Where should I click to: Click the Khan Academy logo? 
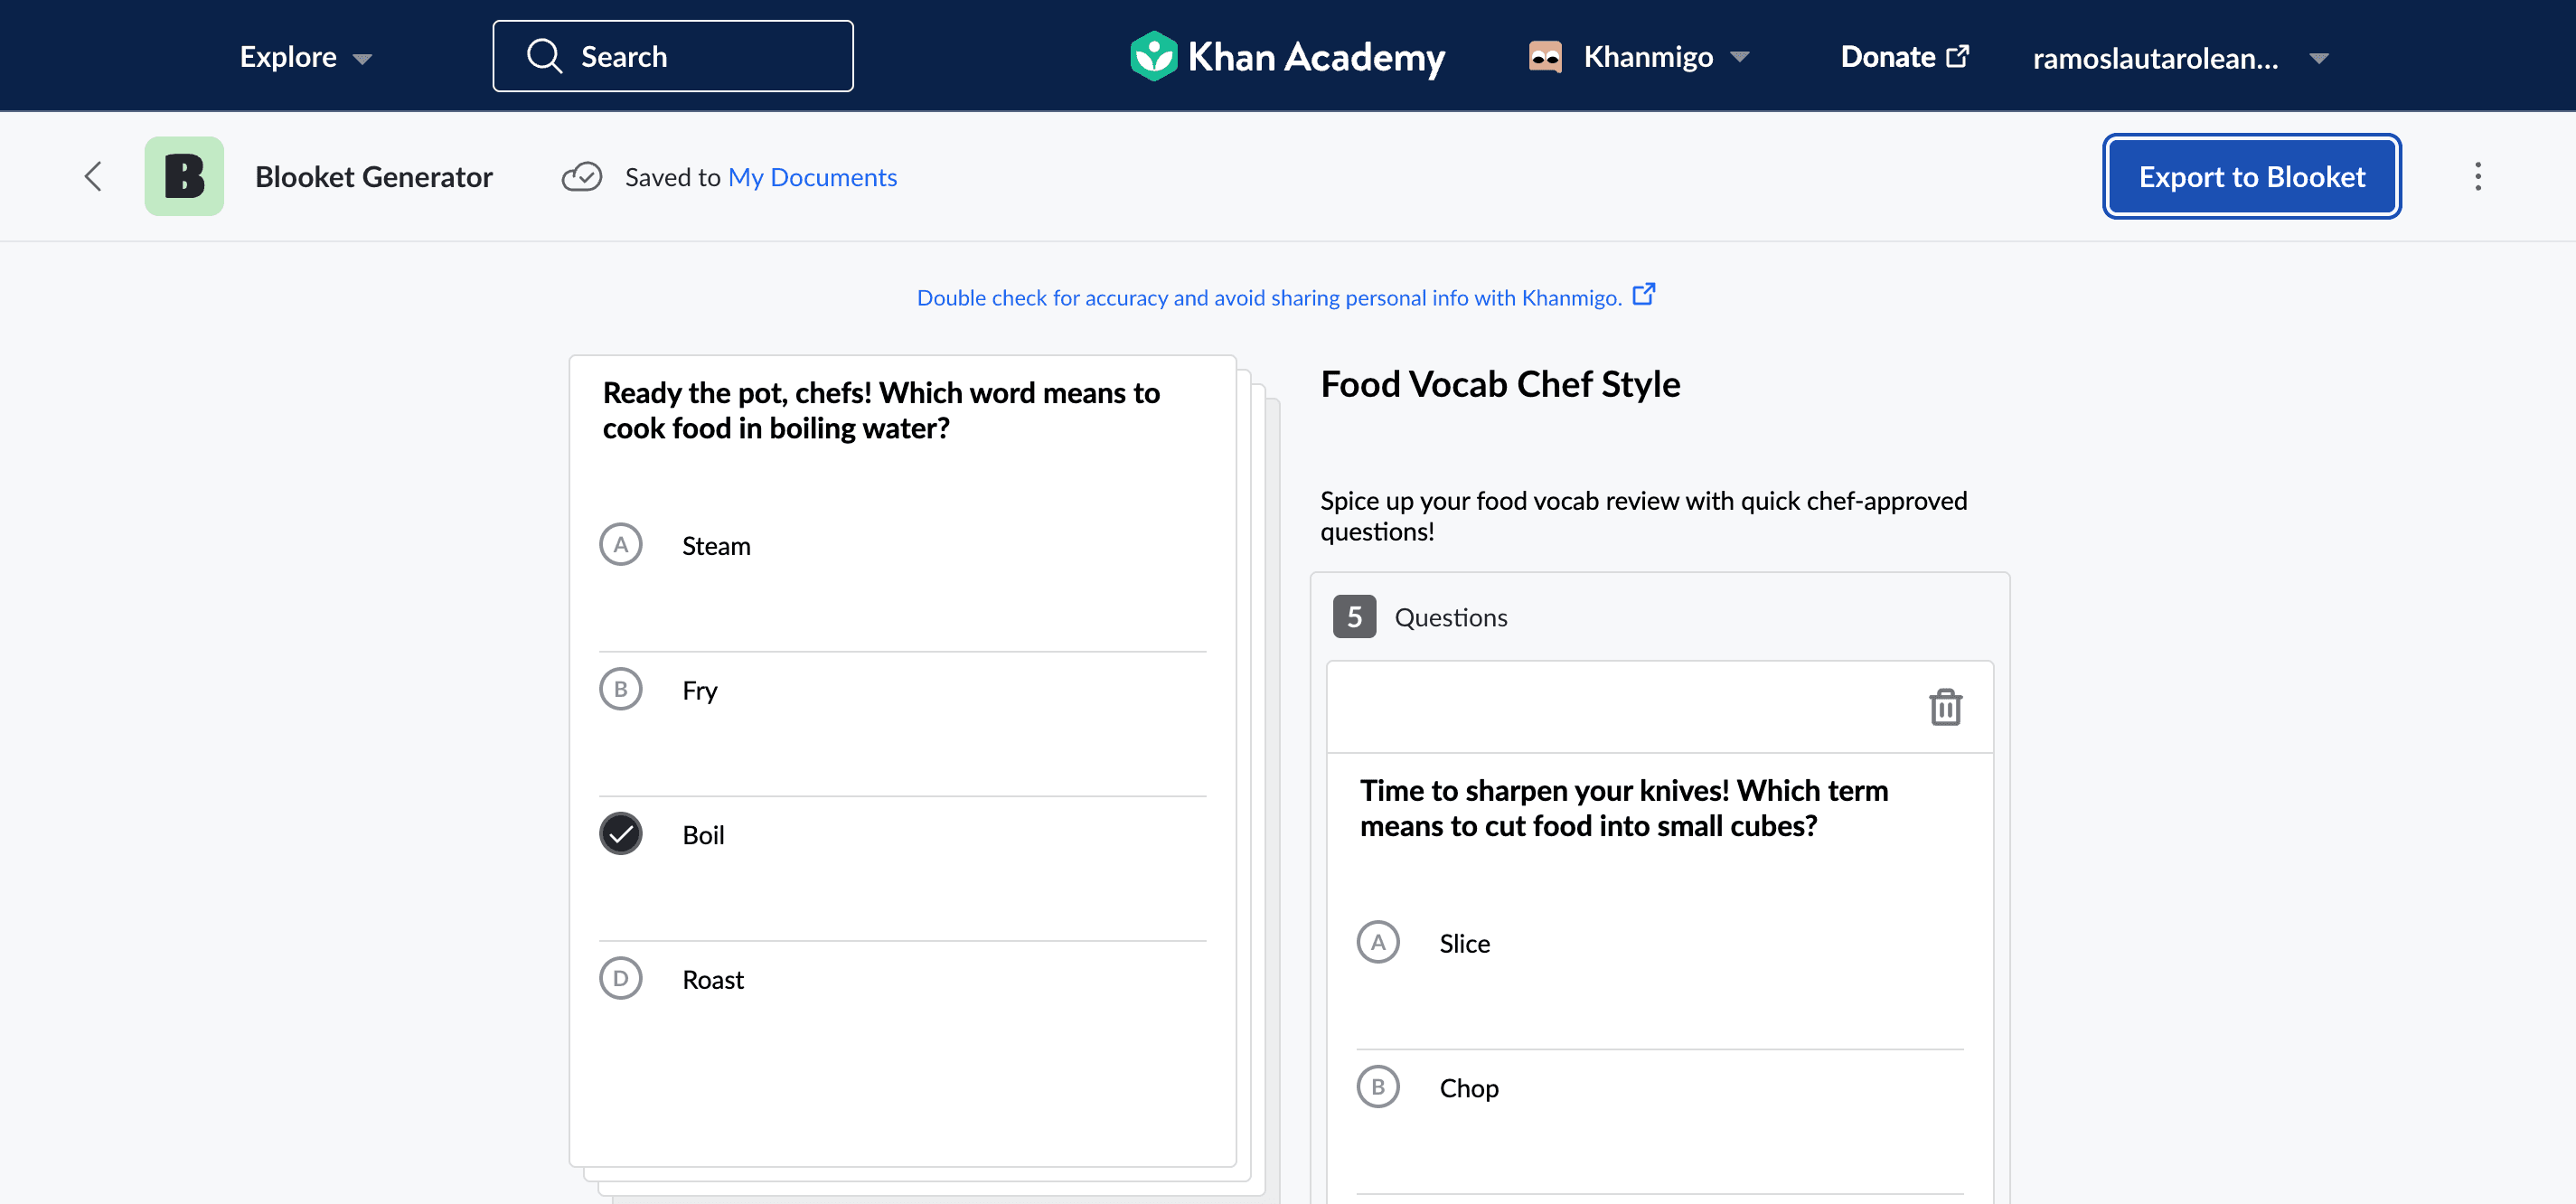[1287, 57]
